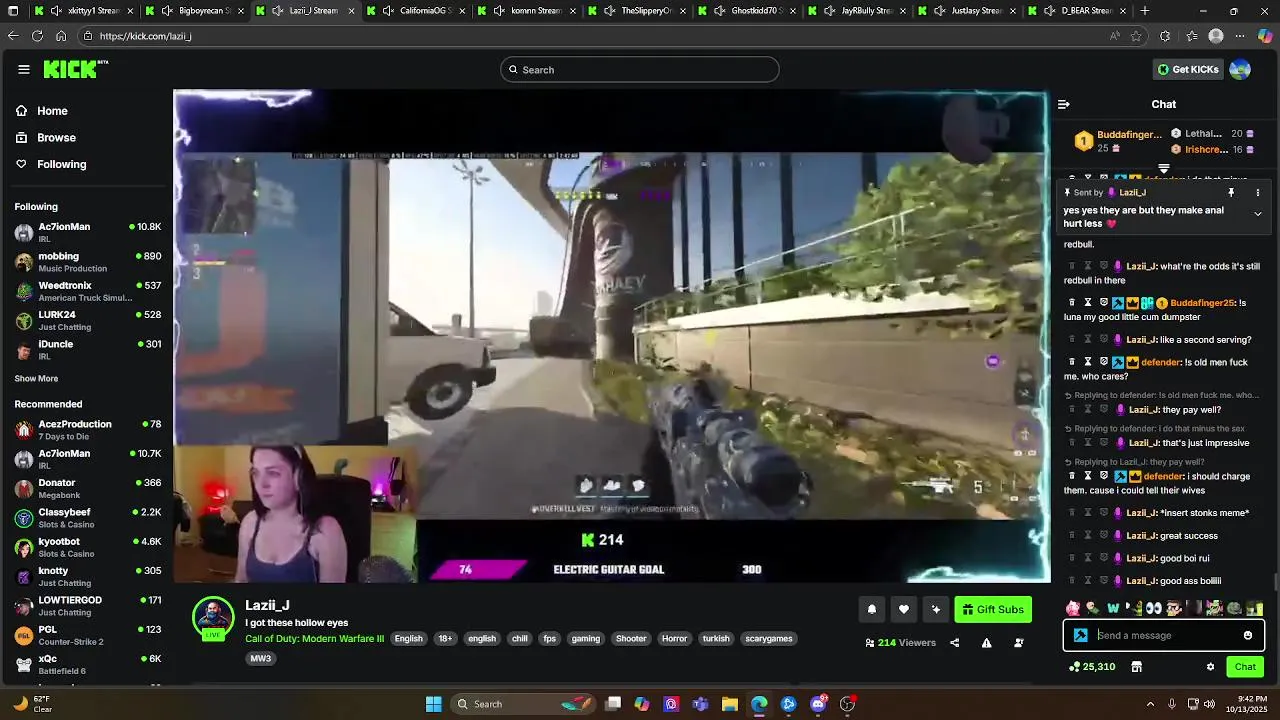1280x720 pixels.
Task: Click the eyes emote in quick emotes
Action: (x=1153, y=608)
